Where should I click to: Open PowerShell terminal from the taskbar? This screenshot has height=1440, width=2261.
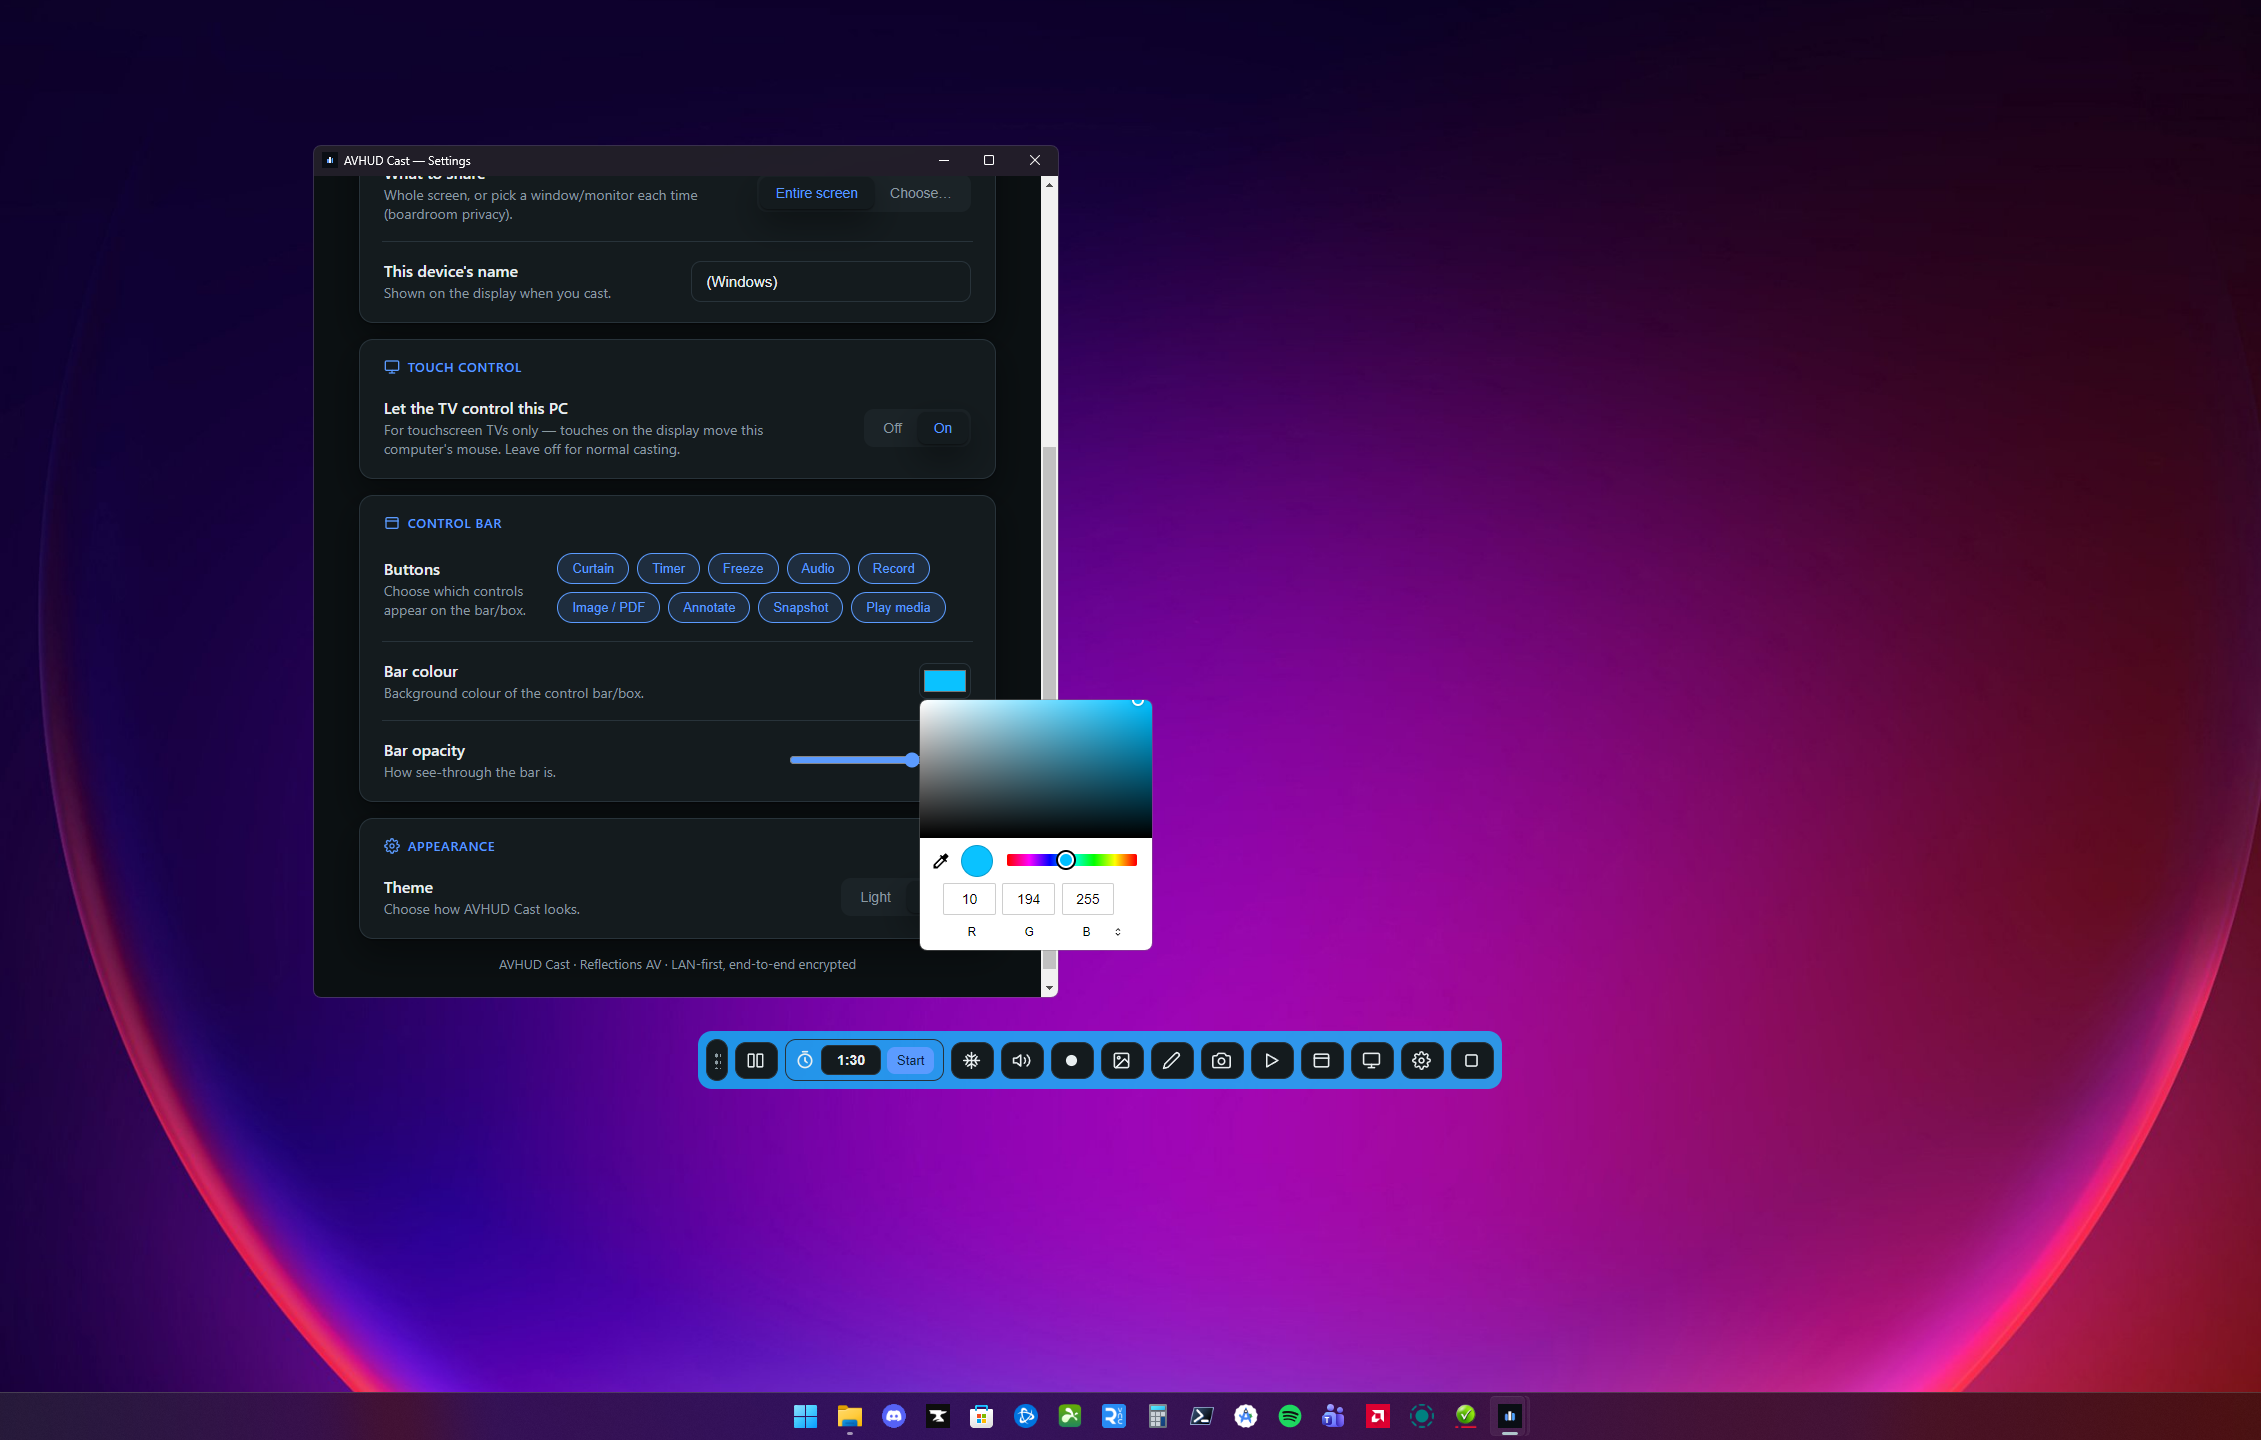tap(1201, 1416)
